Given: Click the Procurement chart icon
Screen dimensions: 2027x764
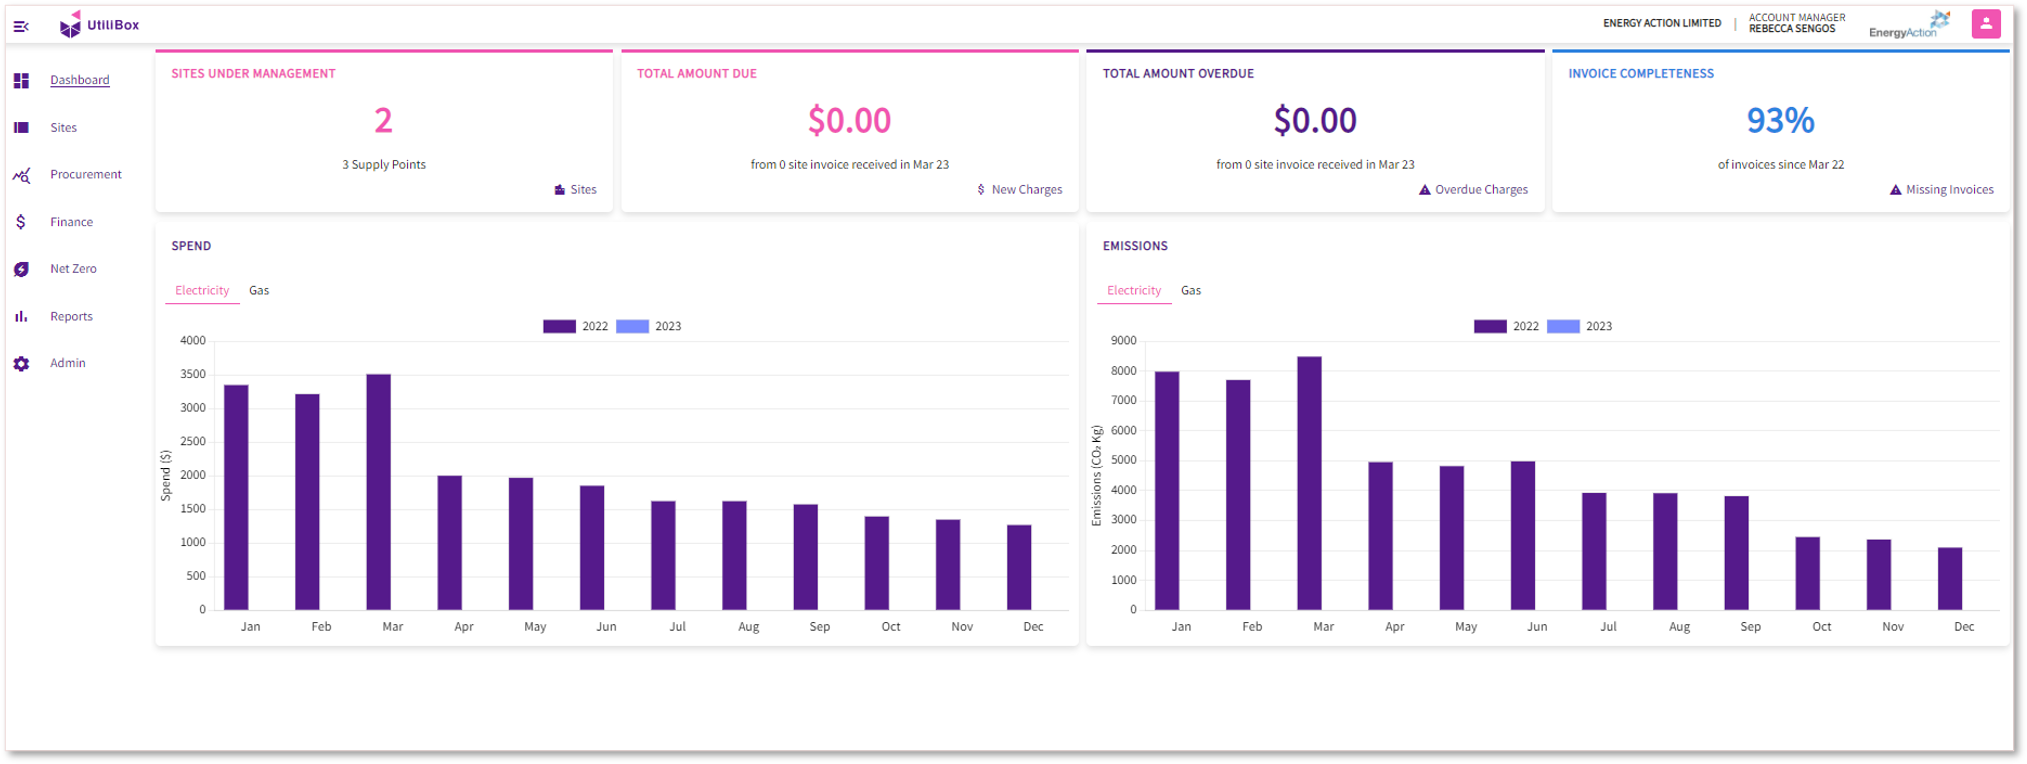Looking at the screenshot, I should [21, 175].
